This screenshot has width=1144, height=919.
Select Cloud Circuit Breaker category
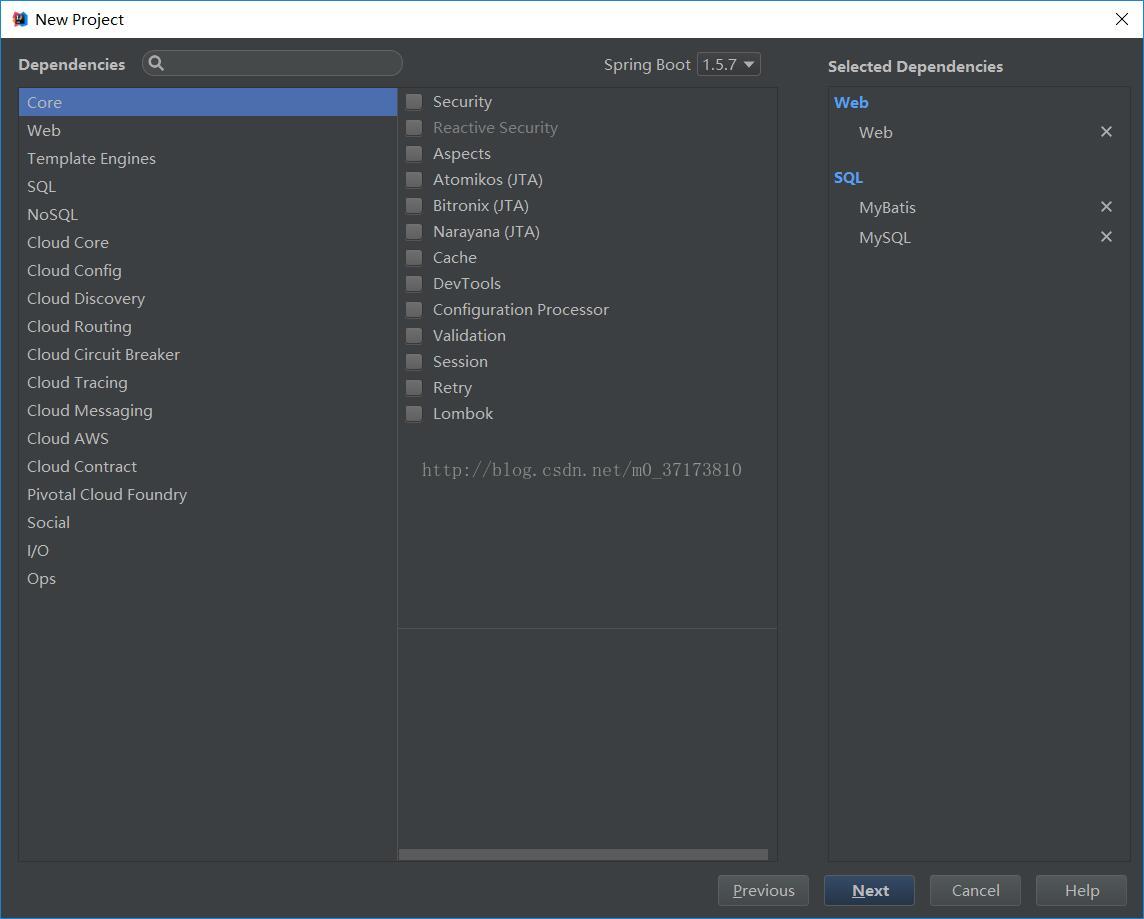click(208, 354)
